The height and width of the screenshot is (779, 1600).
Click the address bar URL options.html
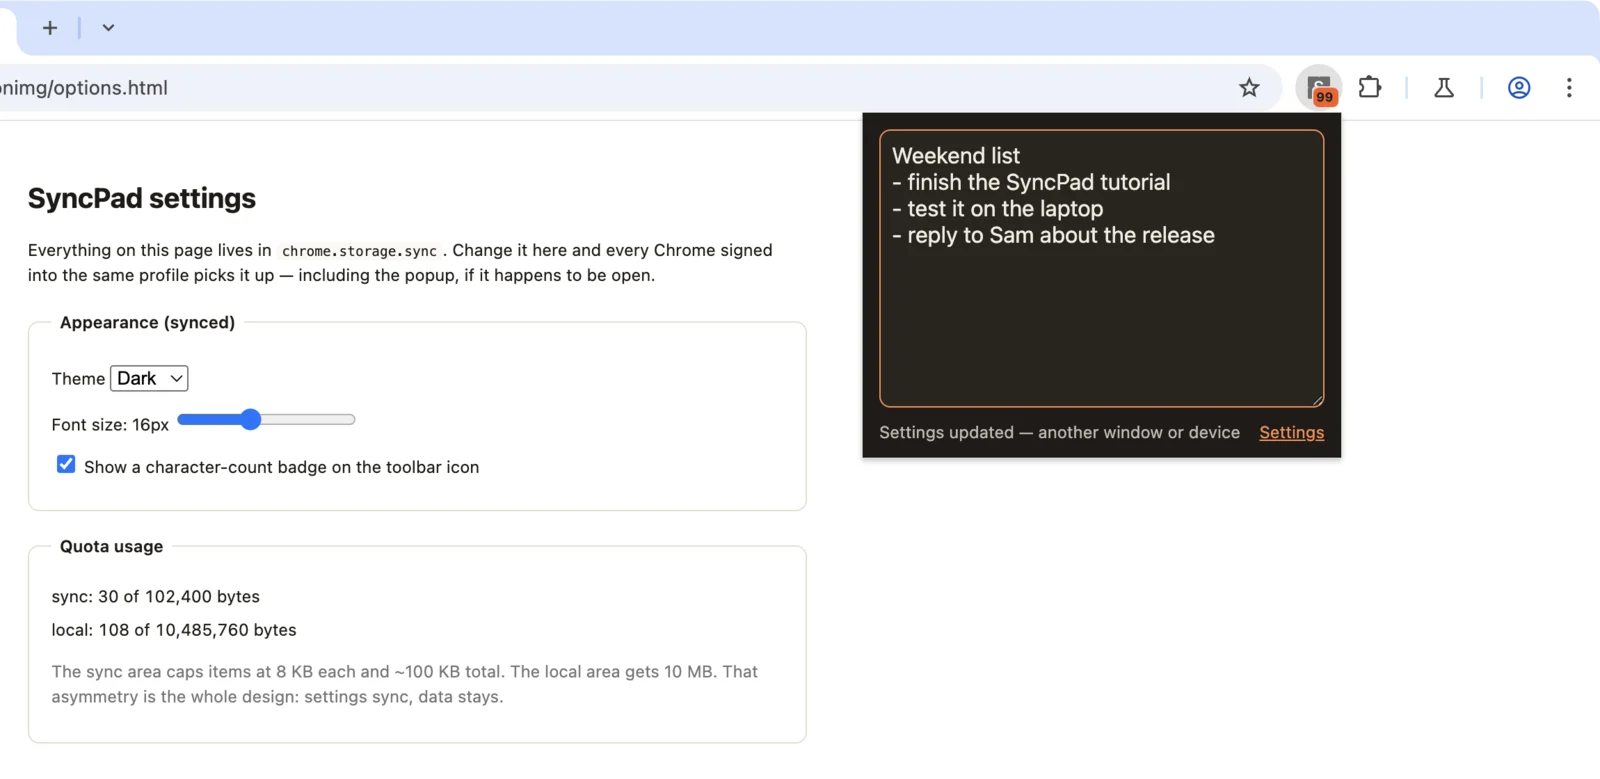point(84,88)
